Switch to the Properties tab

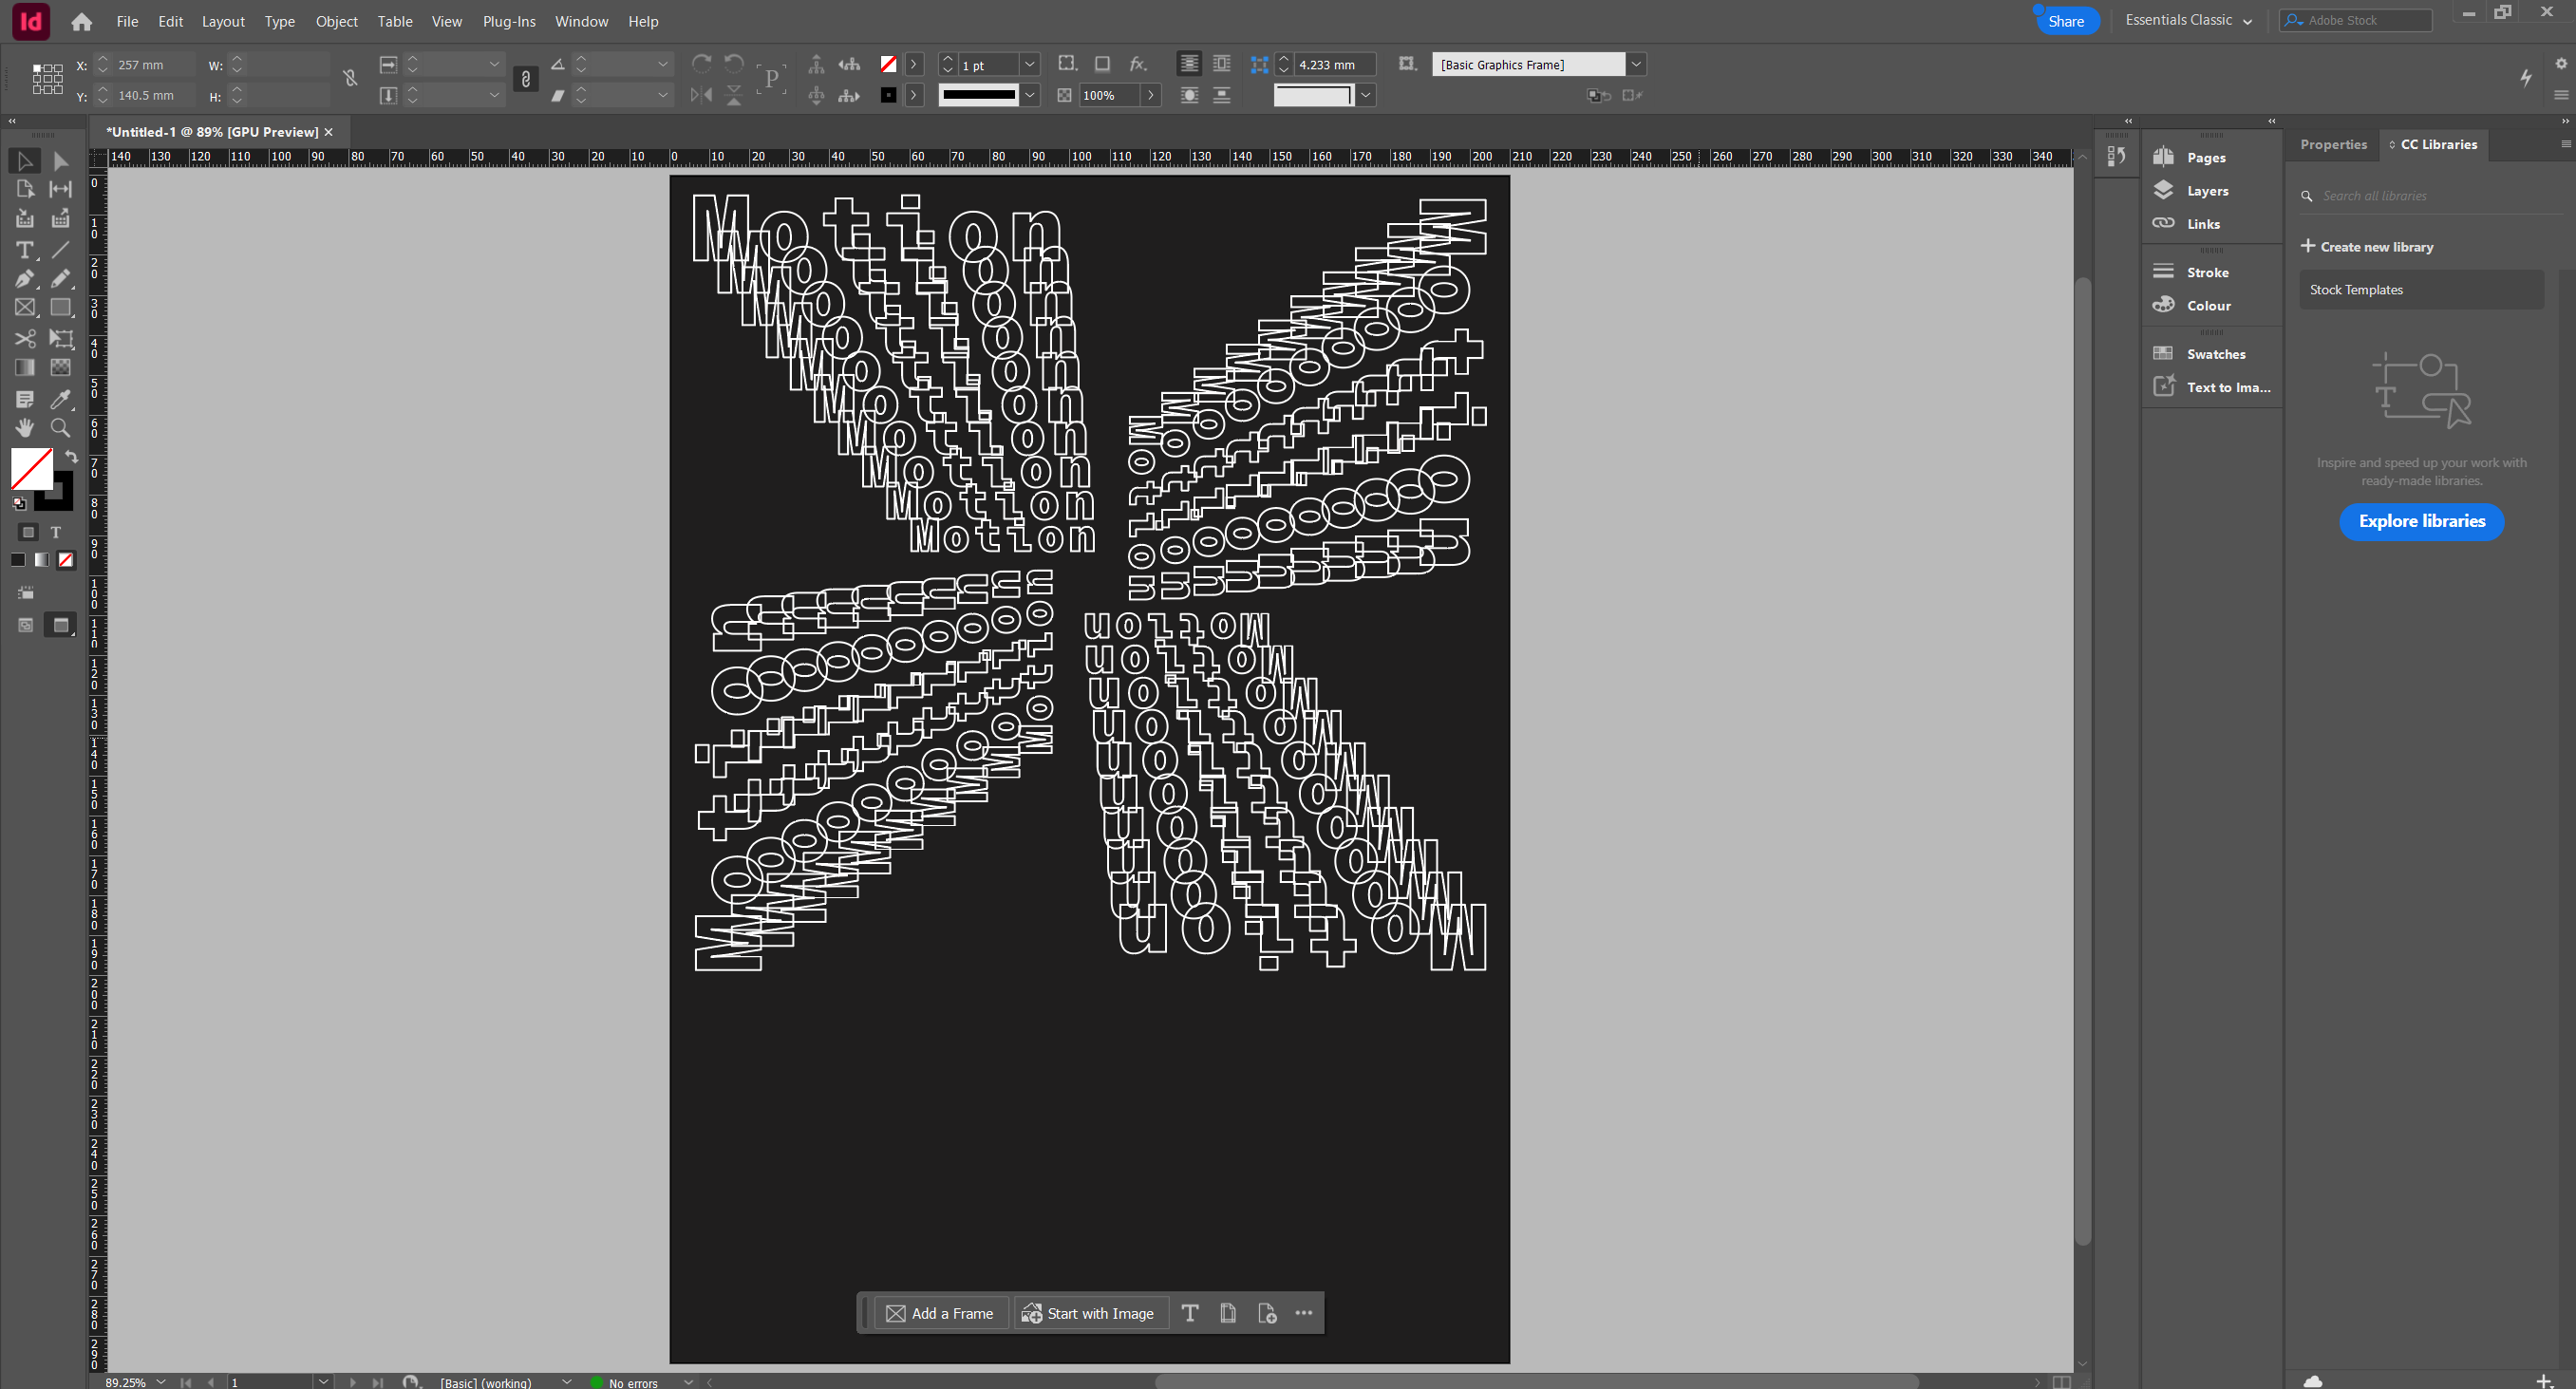(2333, 144)
